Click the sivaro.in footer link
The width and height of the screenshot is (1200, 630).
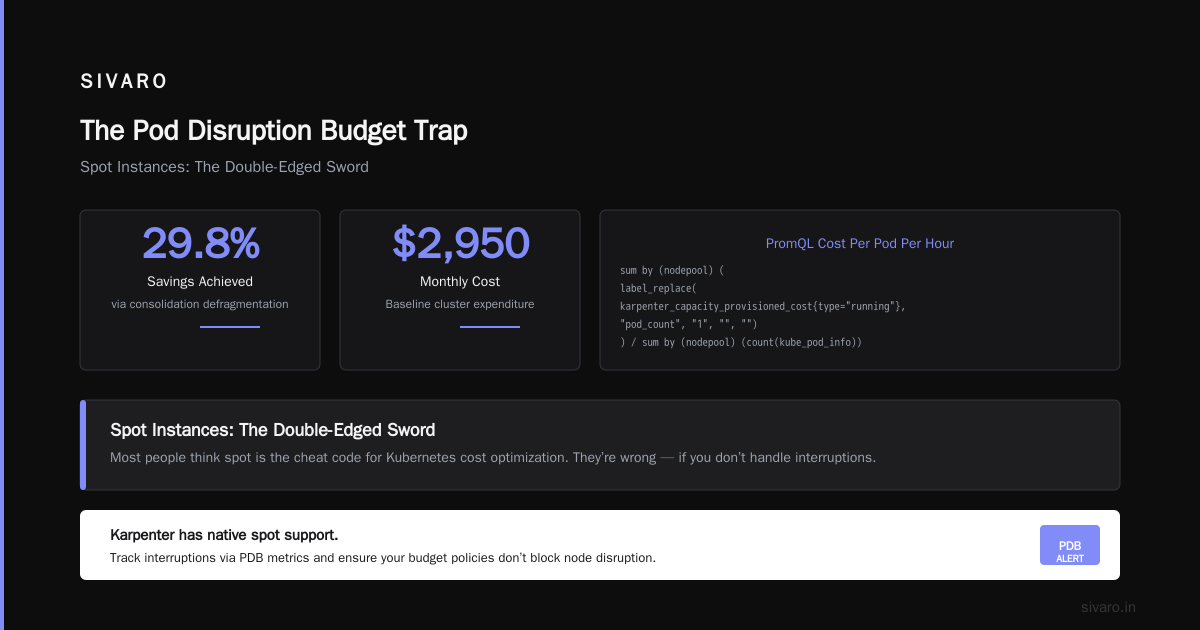[1109, 607]
